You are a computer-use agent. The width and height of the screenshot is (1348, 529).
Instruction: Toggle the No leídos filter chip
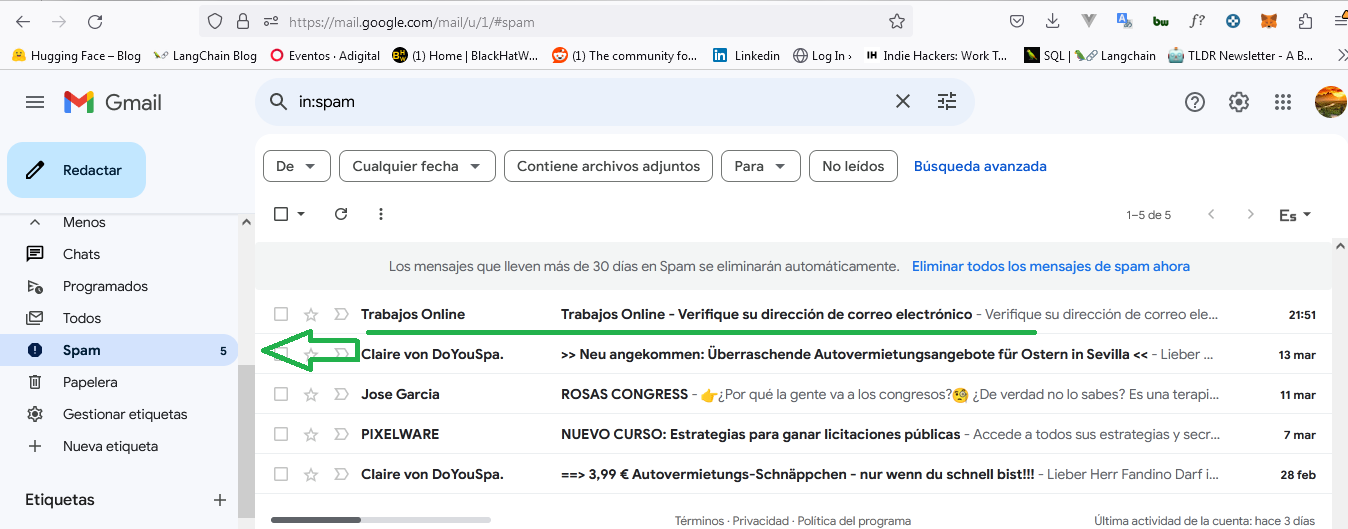pyautogui.click(x=853, y=166)
